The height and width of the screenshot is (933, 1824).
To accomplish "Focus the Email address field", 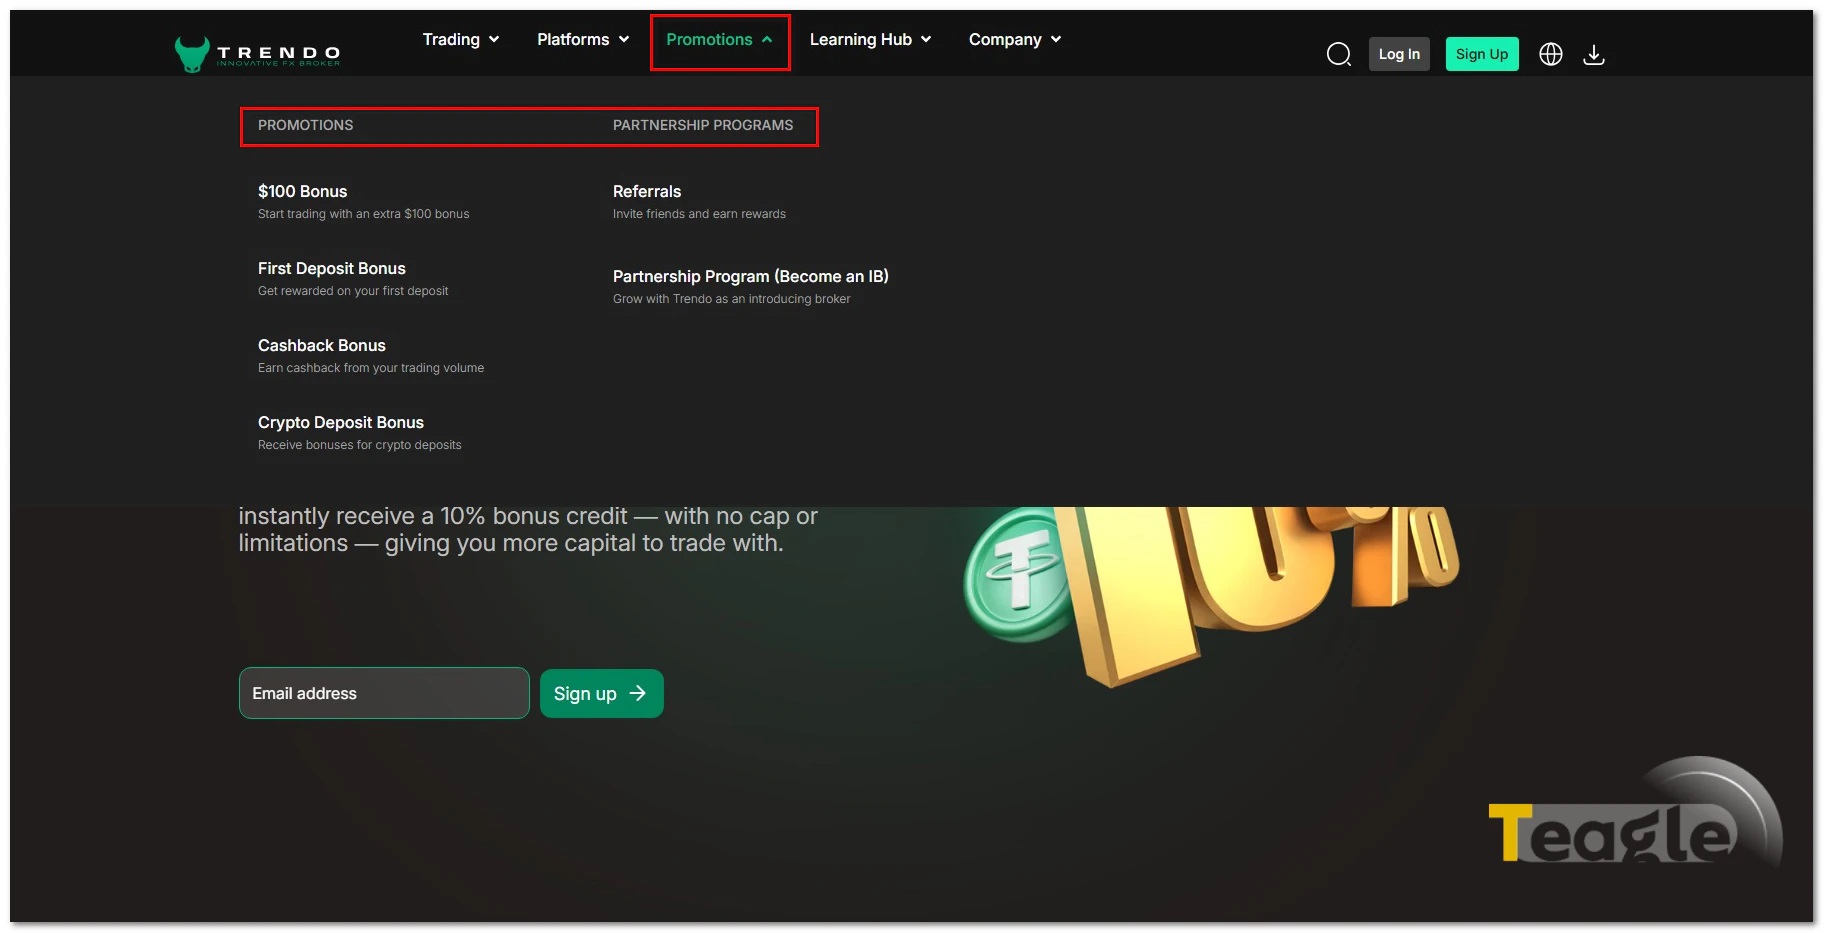I will coord(384,693).
